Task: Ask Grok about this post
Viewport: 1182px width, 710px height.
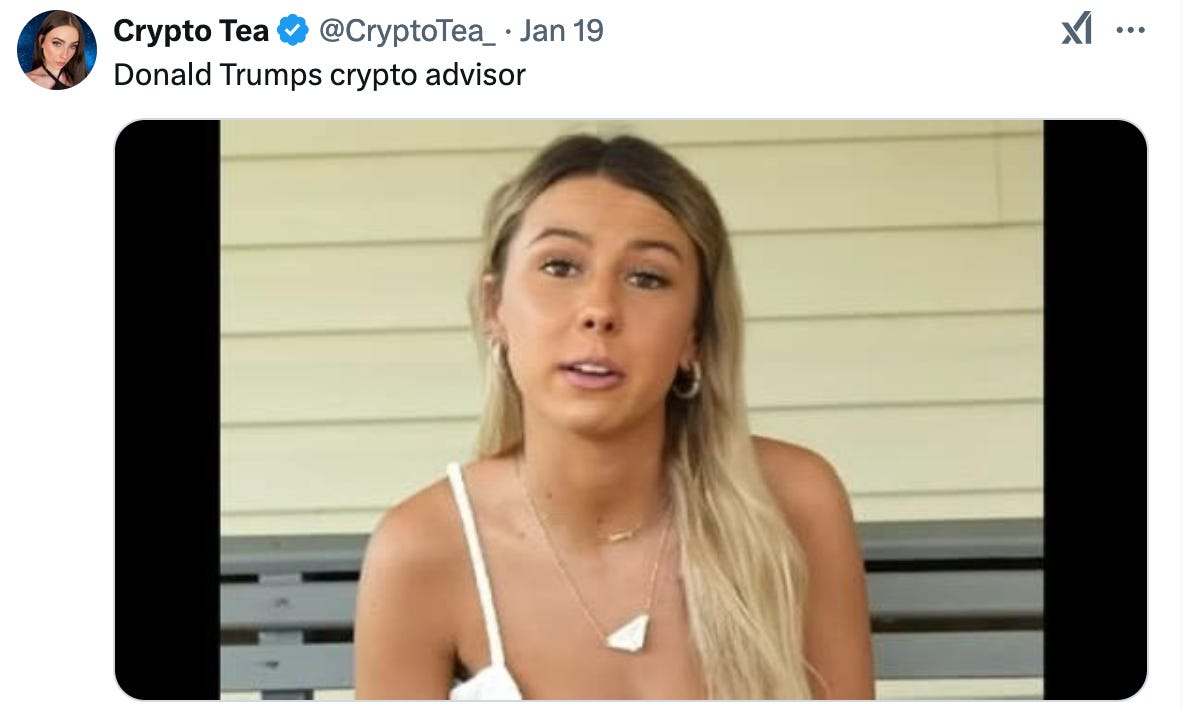Action: click(1076, 30)
